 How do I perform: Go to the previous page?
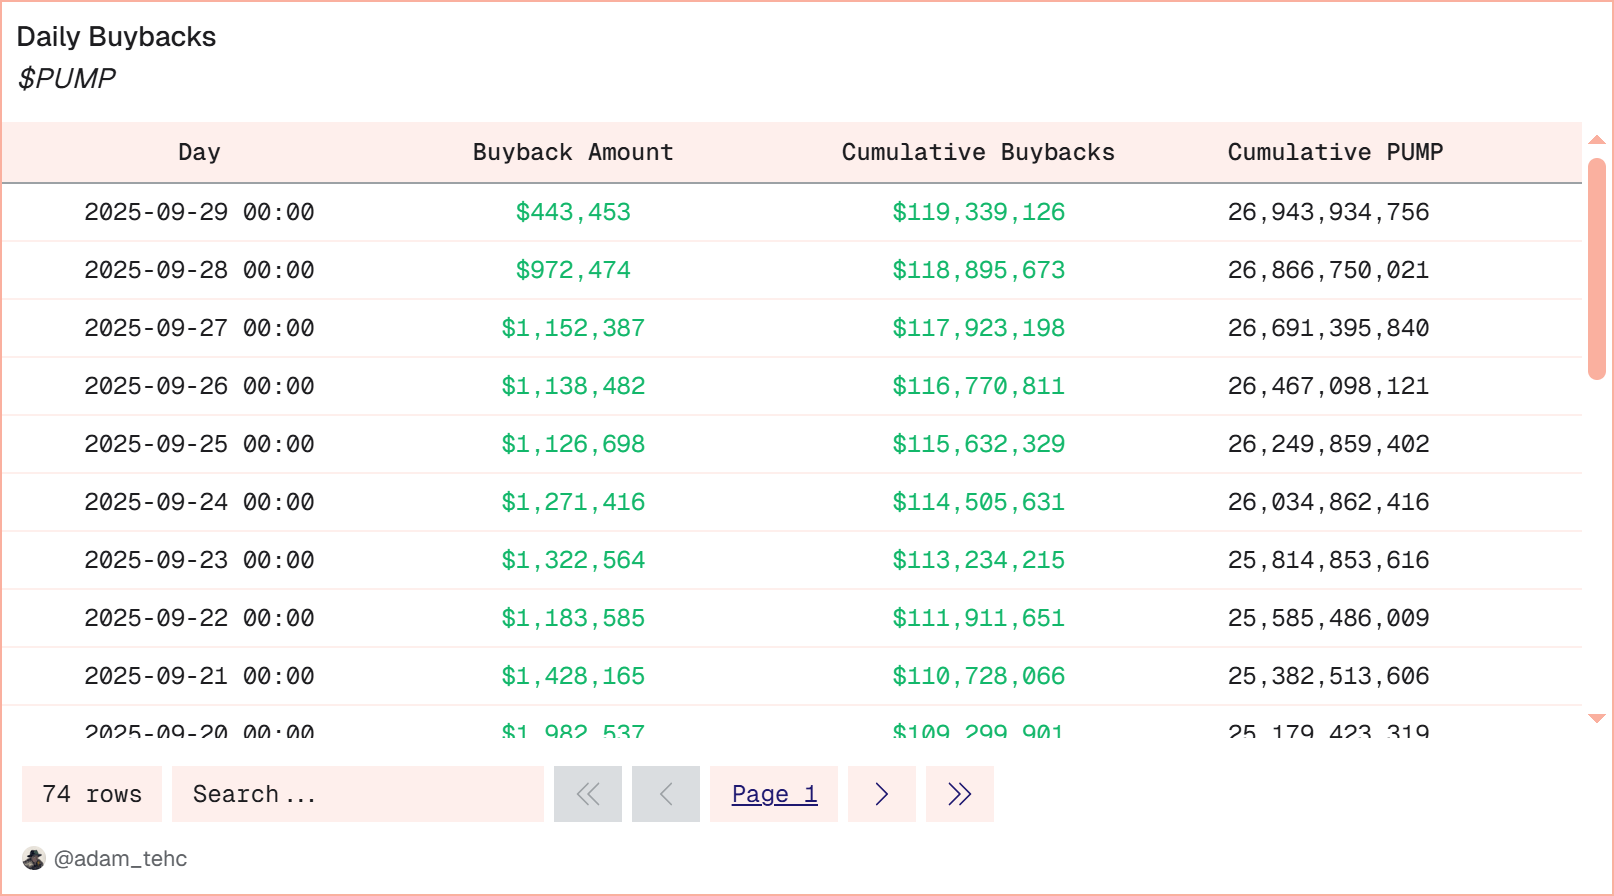666,794
